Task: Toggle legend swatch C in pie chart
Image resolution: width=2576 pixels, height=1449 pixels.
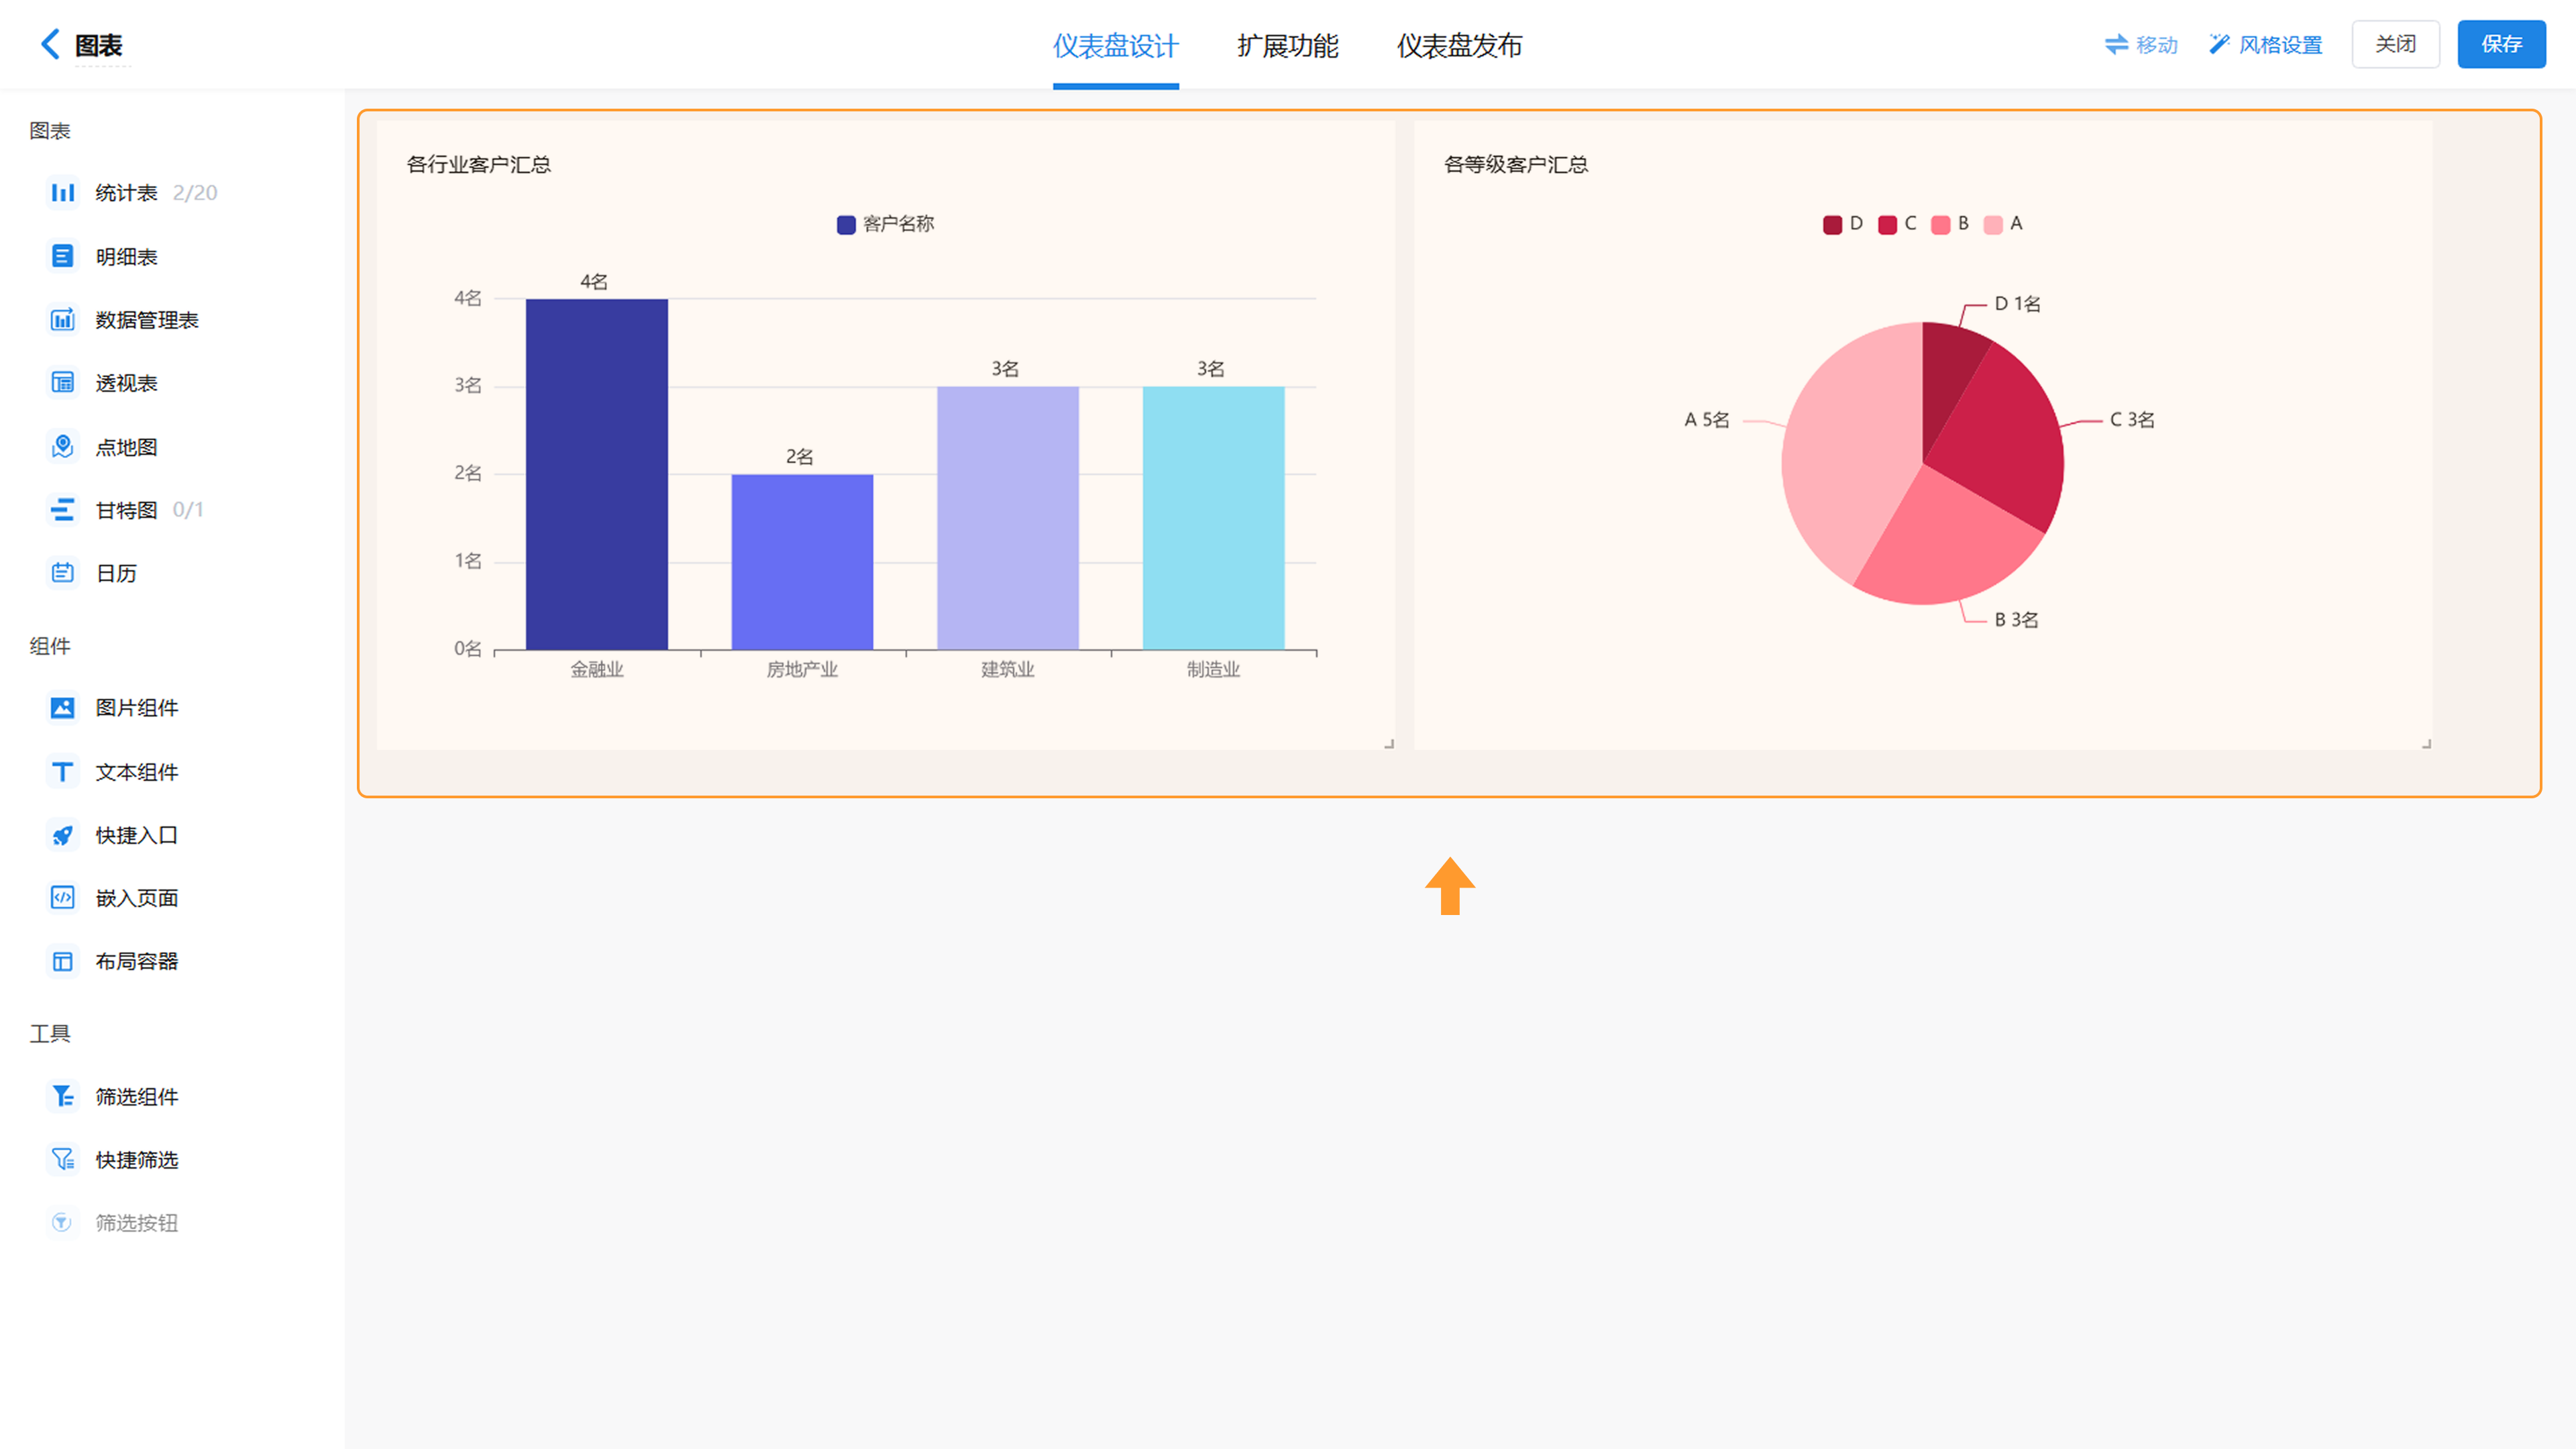Action: click(1887, 224)
